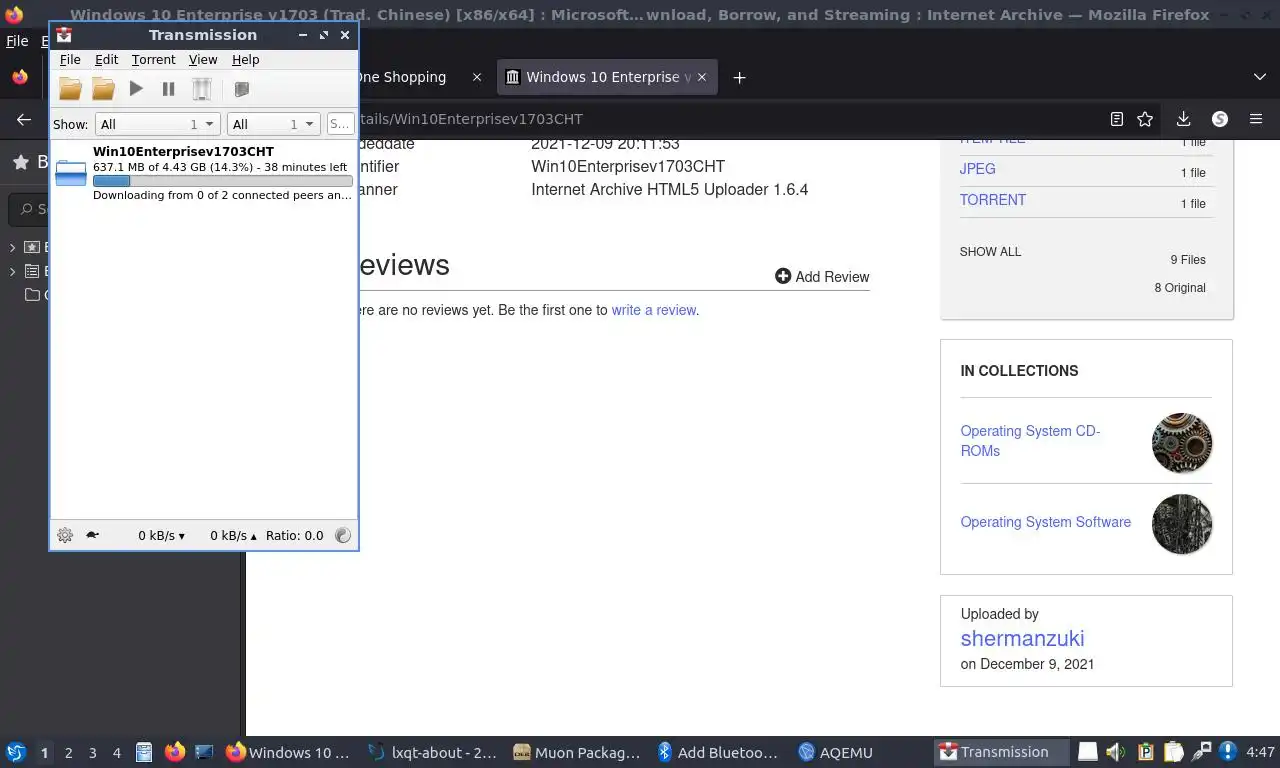This screenshot has height=768, width=1280.
Task: Click the Add Review button
Action: coord(822,277)
